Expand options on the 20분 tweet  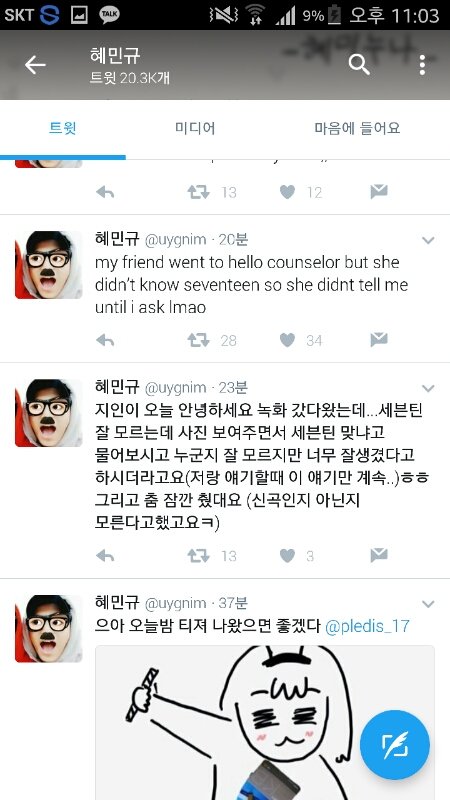pyautogui.click(x=428, y=240)
